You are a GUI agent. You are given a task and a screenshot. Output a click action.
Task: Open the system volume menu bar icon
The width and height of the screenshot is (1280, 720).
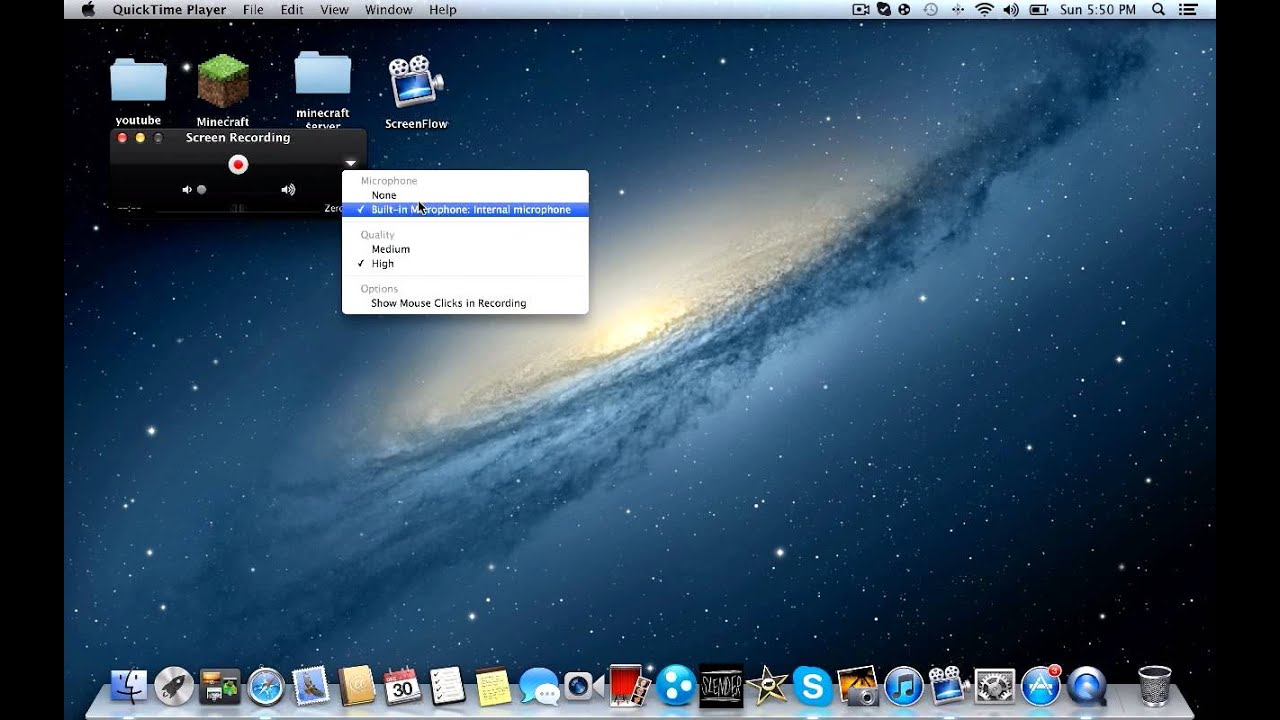[x=1011, y=10]
